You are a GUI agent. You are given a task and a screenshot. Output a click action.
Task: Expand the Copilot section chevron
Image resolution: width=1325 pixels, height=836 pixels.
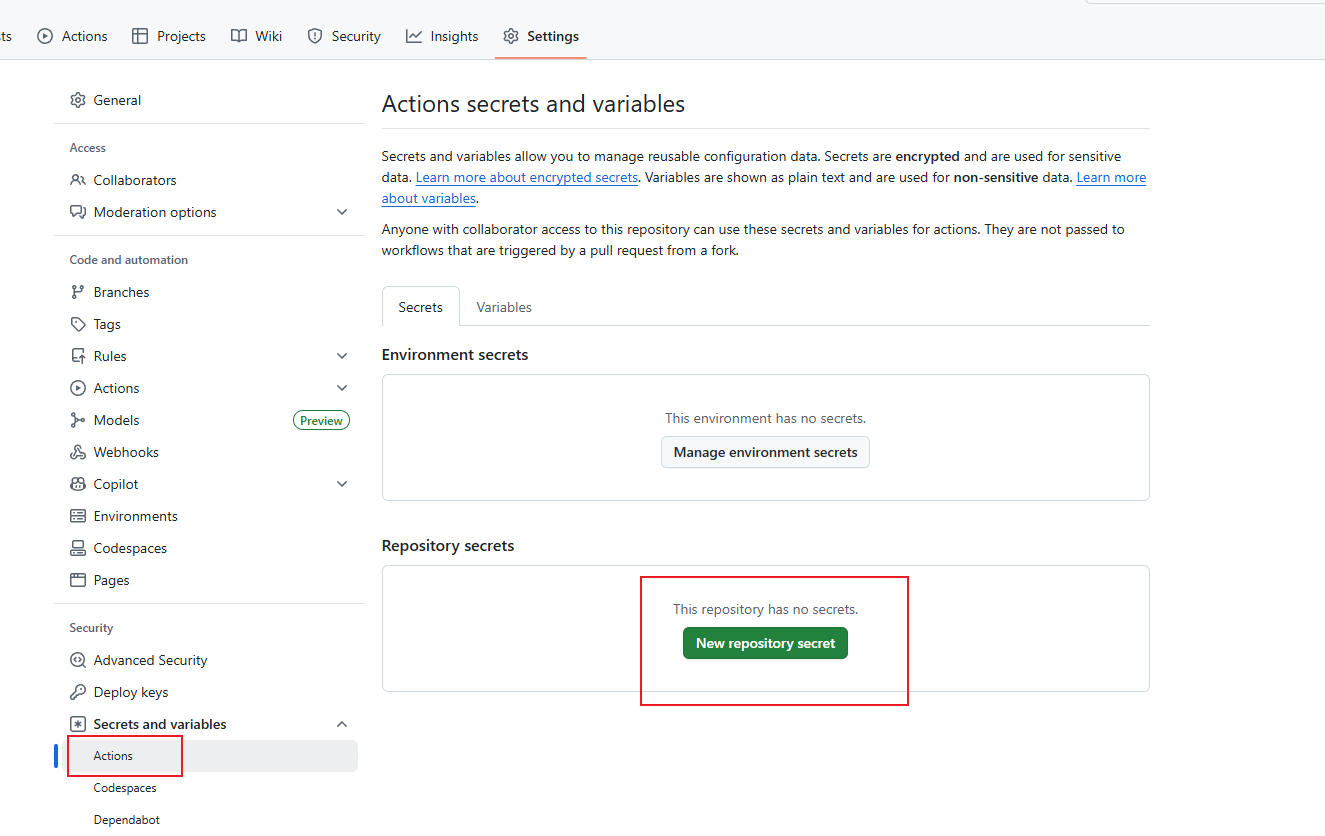(x=342, y=484)
